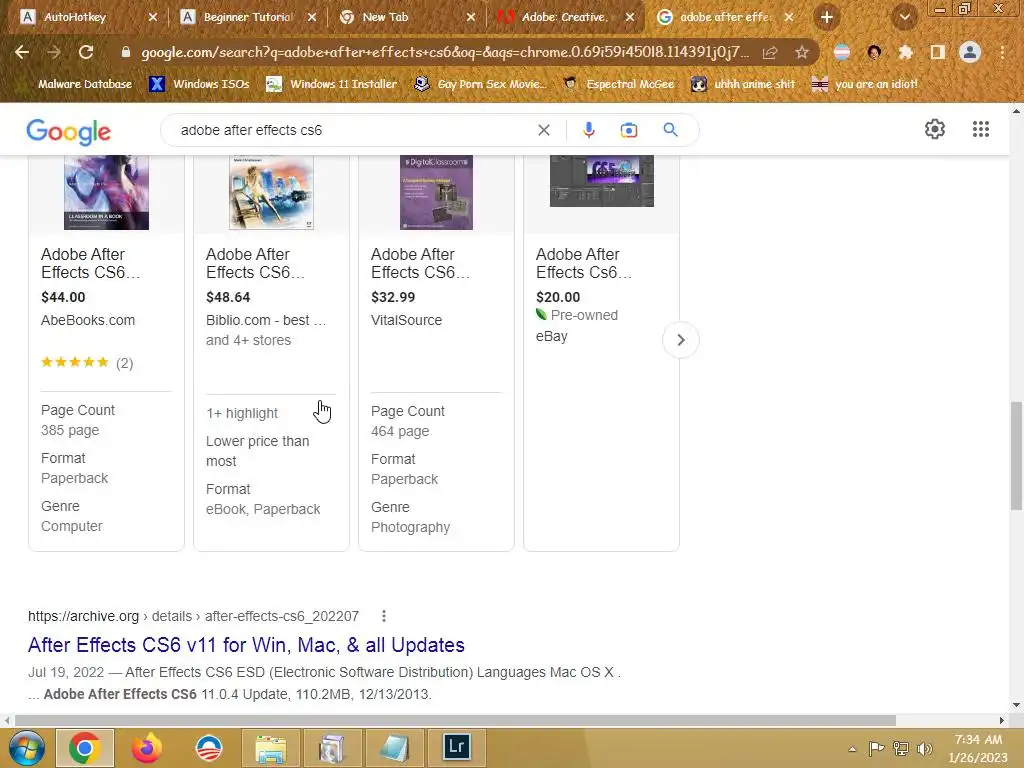
Task: Click the share page icon in address bar
Action: [770, 52]
